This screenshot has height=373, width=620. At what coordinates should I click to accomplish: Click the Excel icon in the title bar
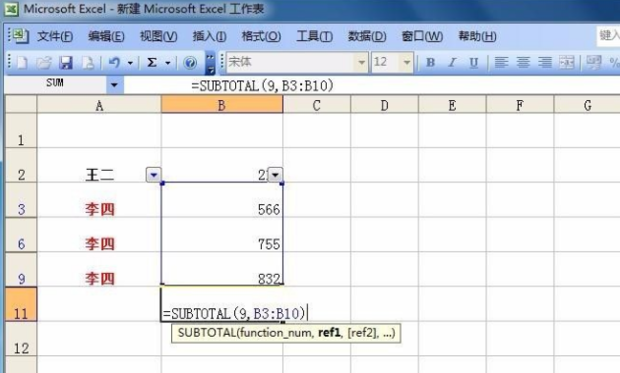[x=11, y=9]
